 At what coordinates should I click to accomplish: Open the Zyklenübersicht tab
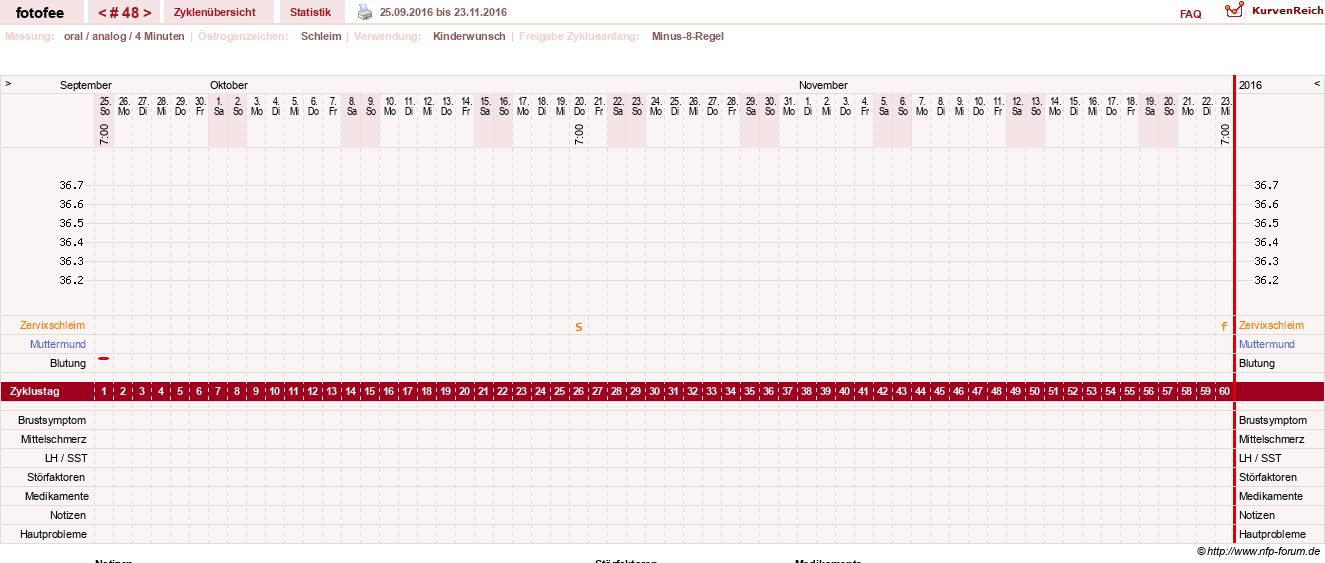point(214,12)
